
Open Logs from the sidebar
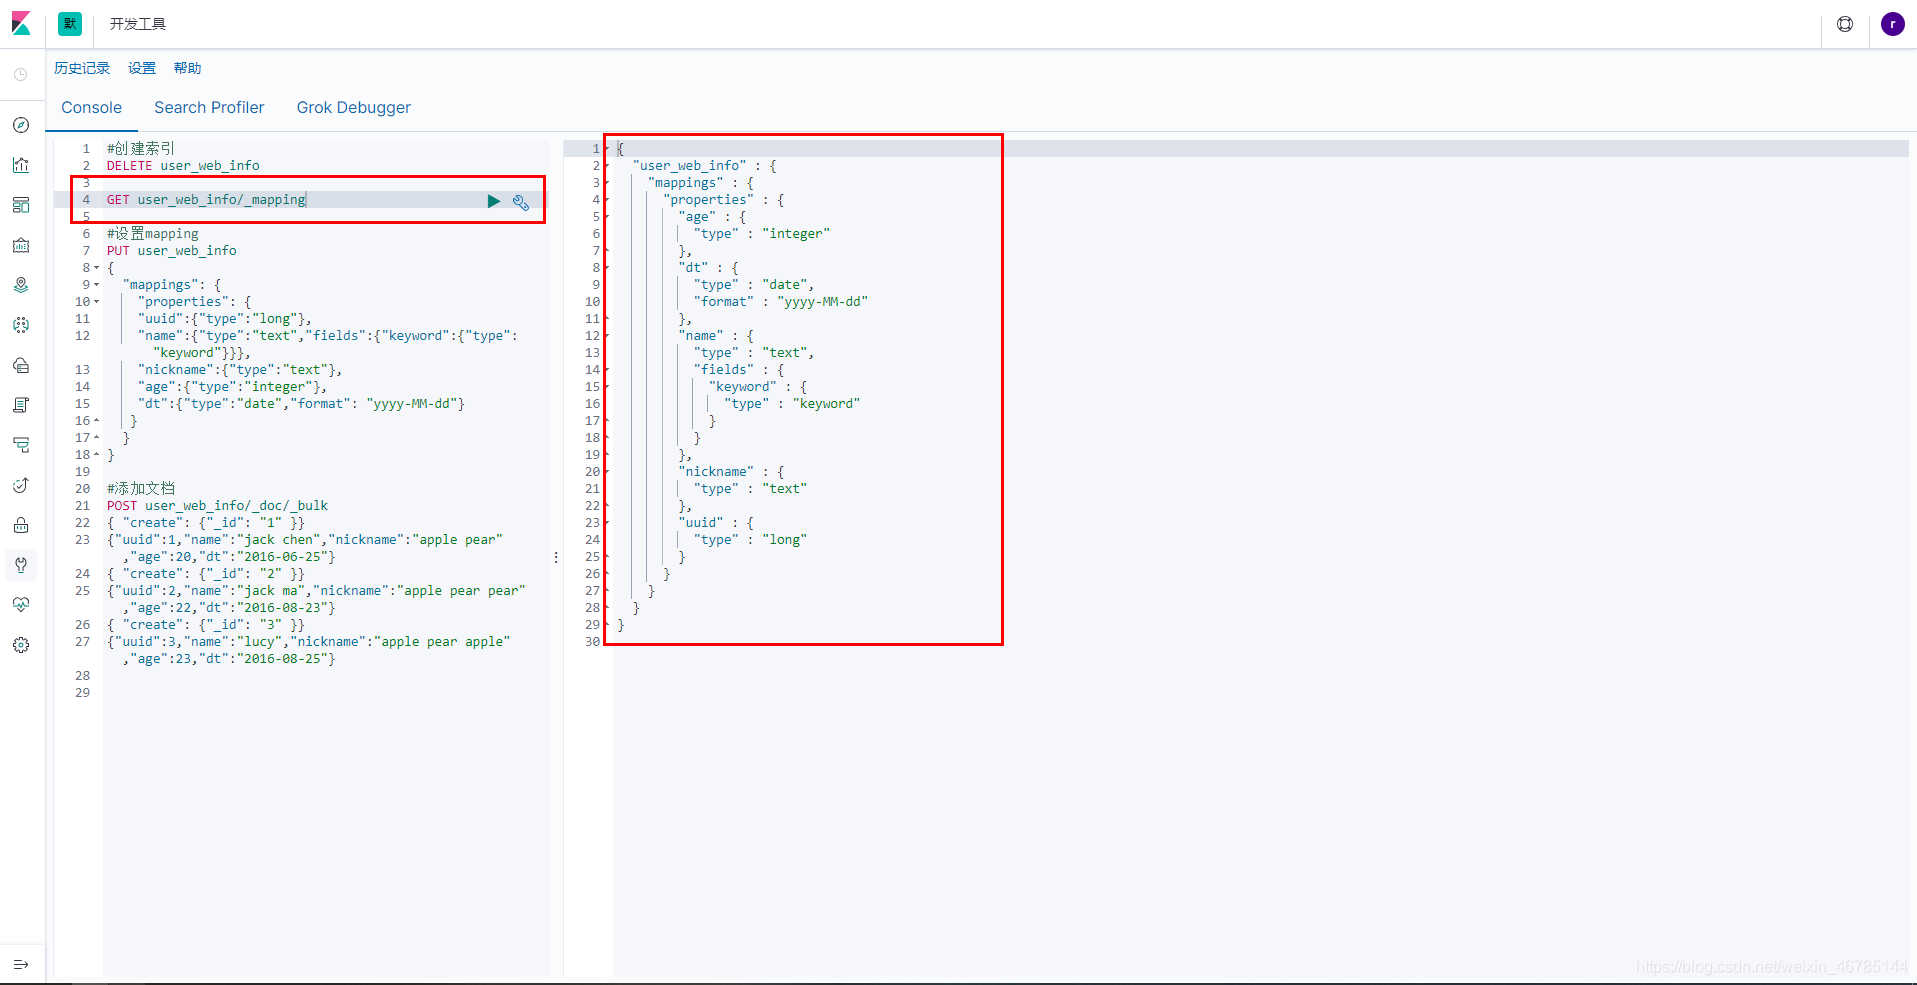21,405
